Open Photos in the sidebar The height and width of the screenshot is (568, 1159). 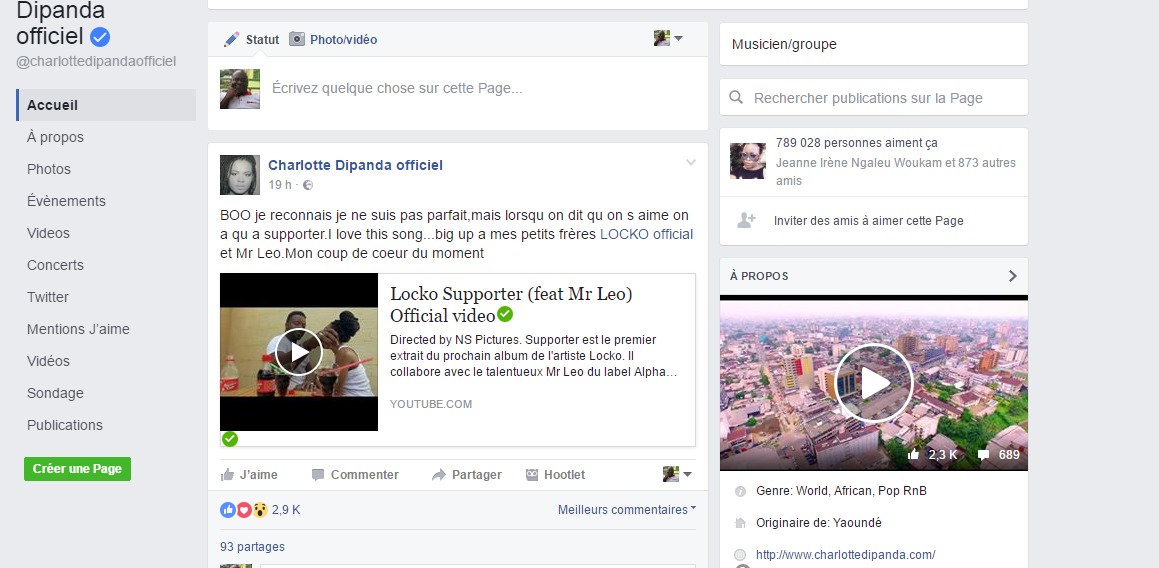coord(49,169)
